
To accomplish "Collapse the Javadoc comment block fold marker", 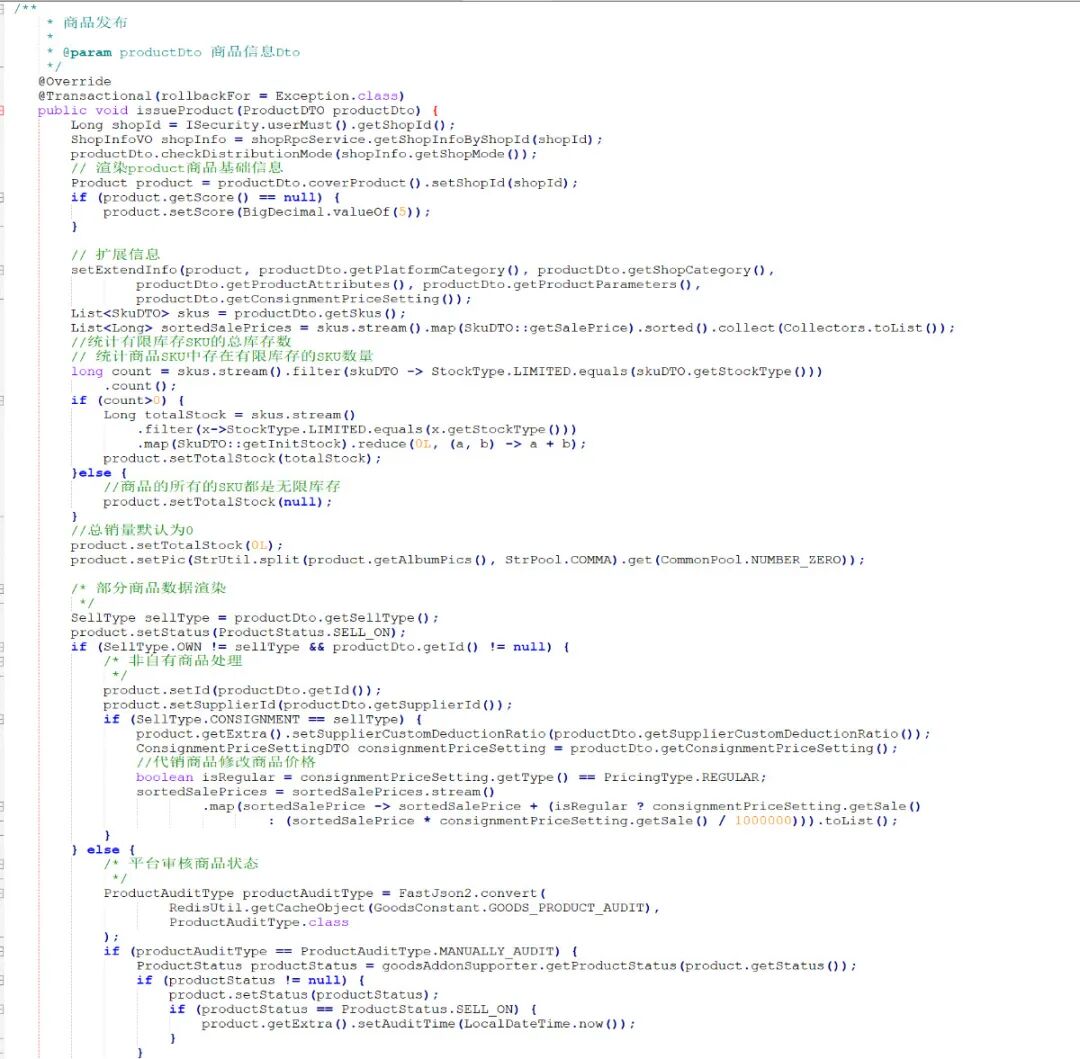I will (3, 8).
